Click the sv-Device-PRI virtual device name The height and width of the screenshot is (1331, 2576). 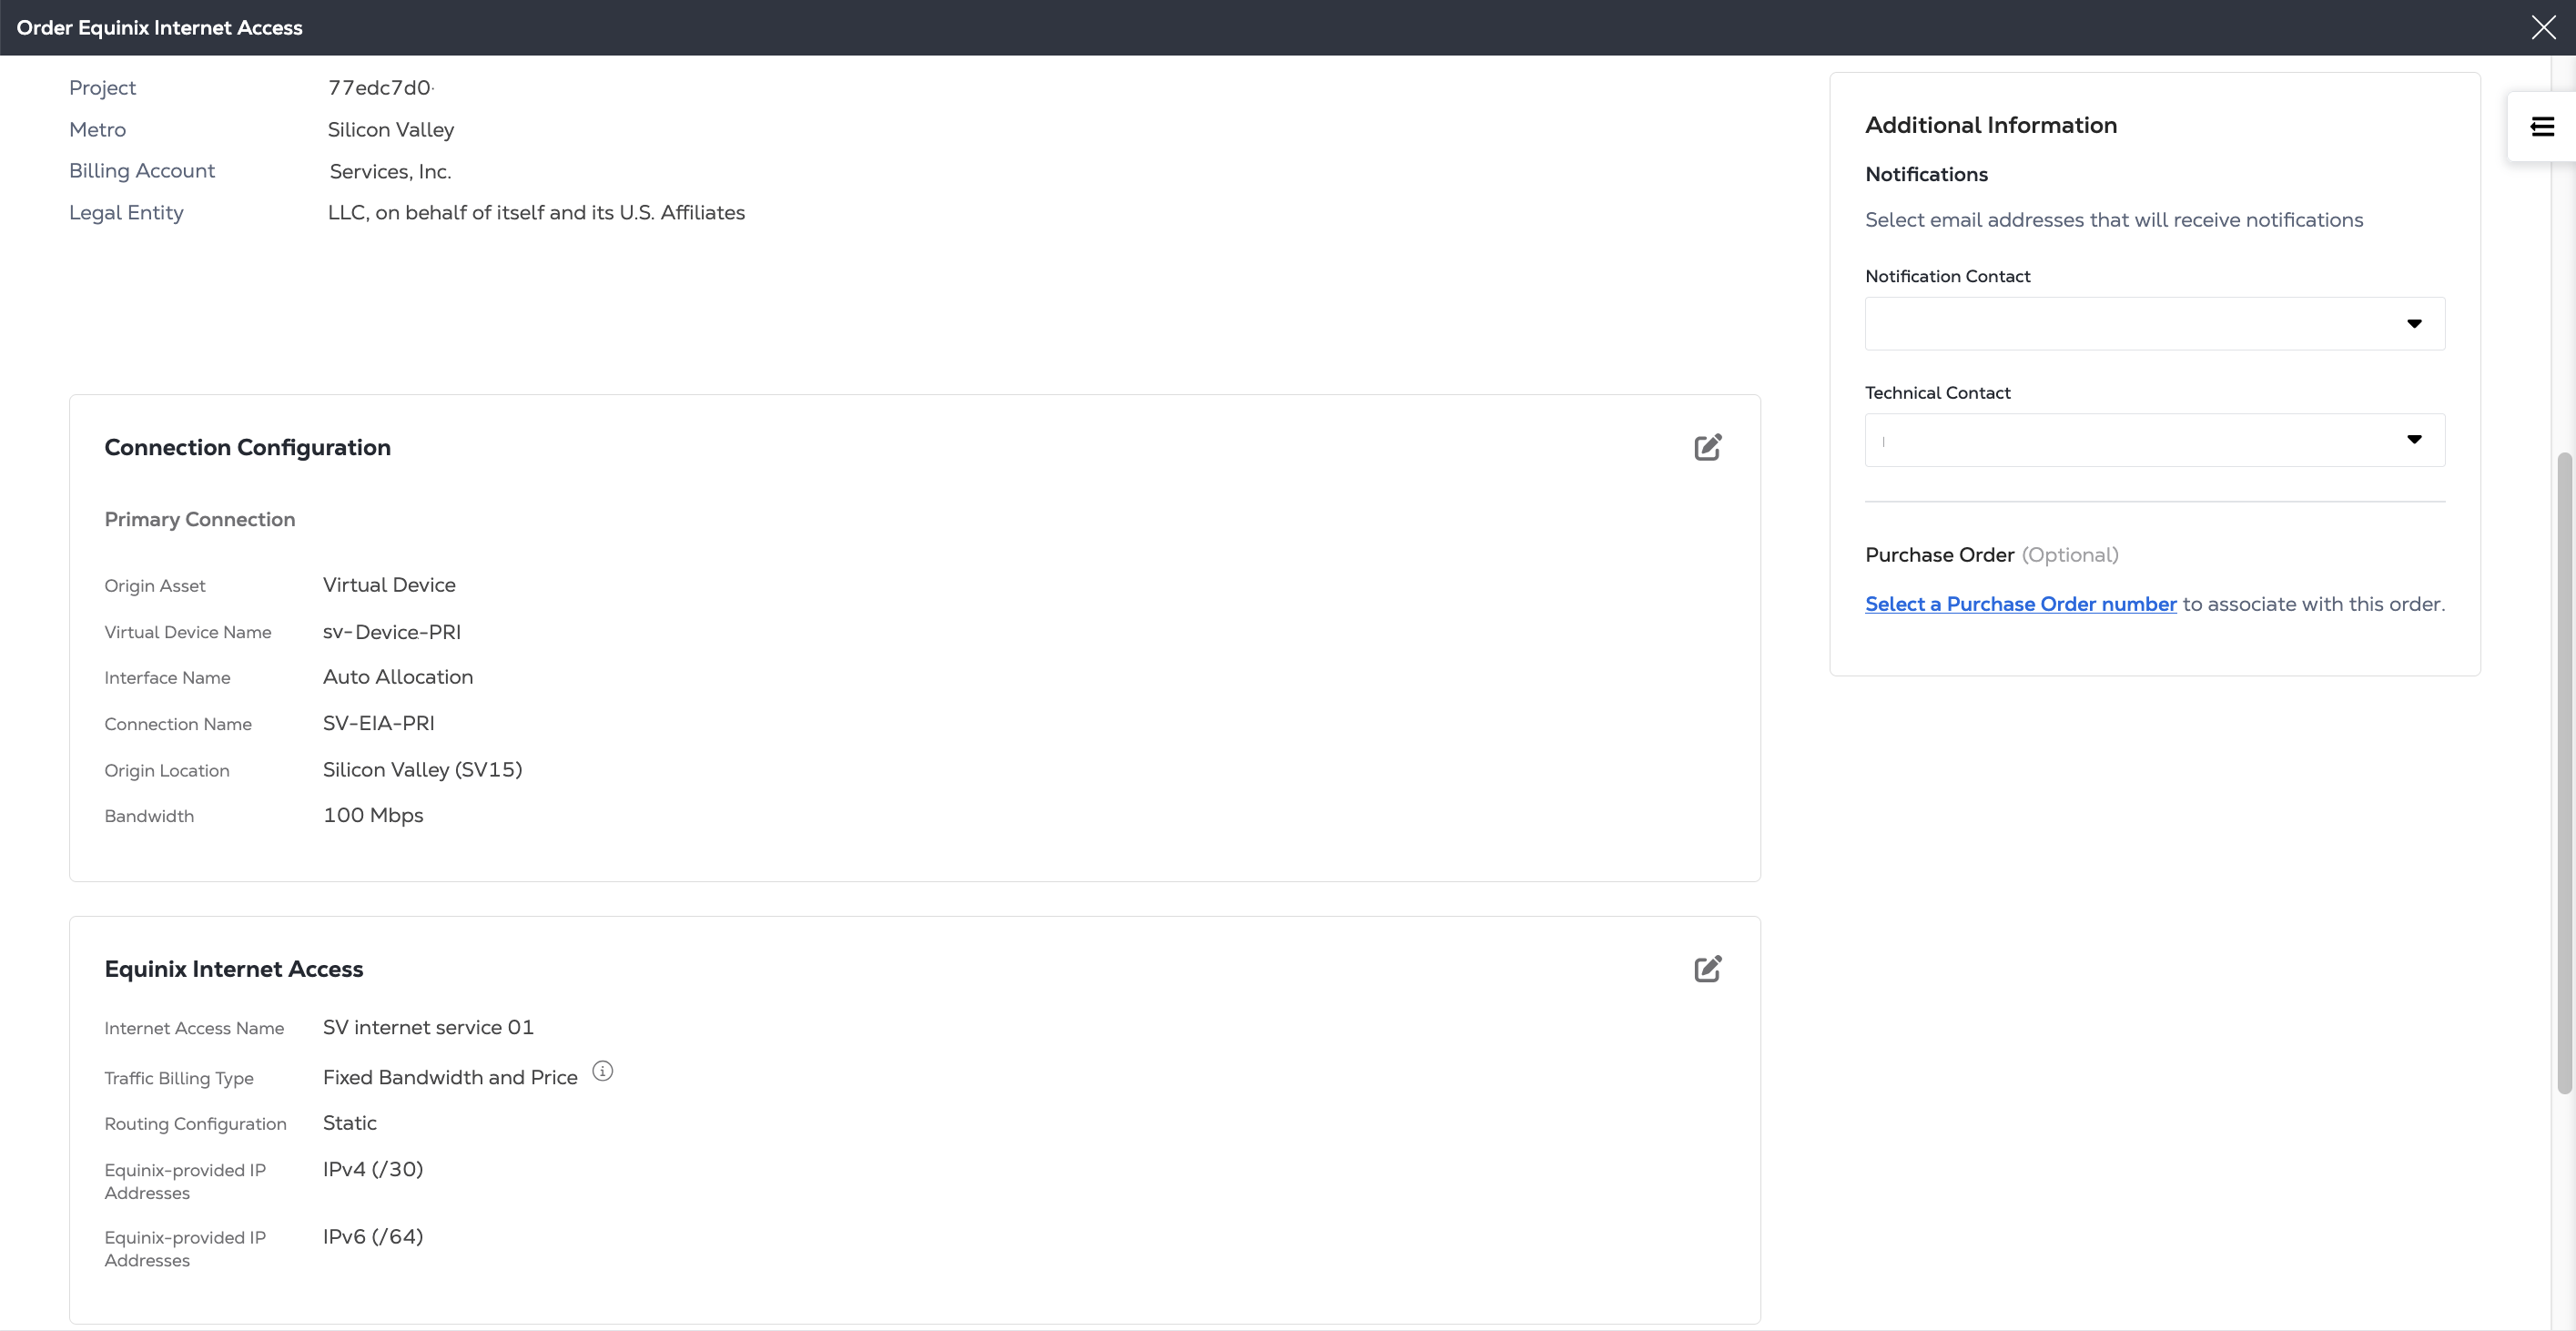coord(391,632)
